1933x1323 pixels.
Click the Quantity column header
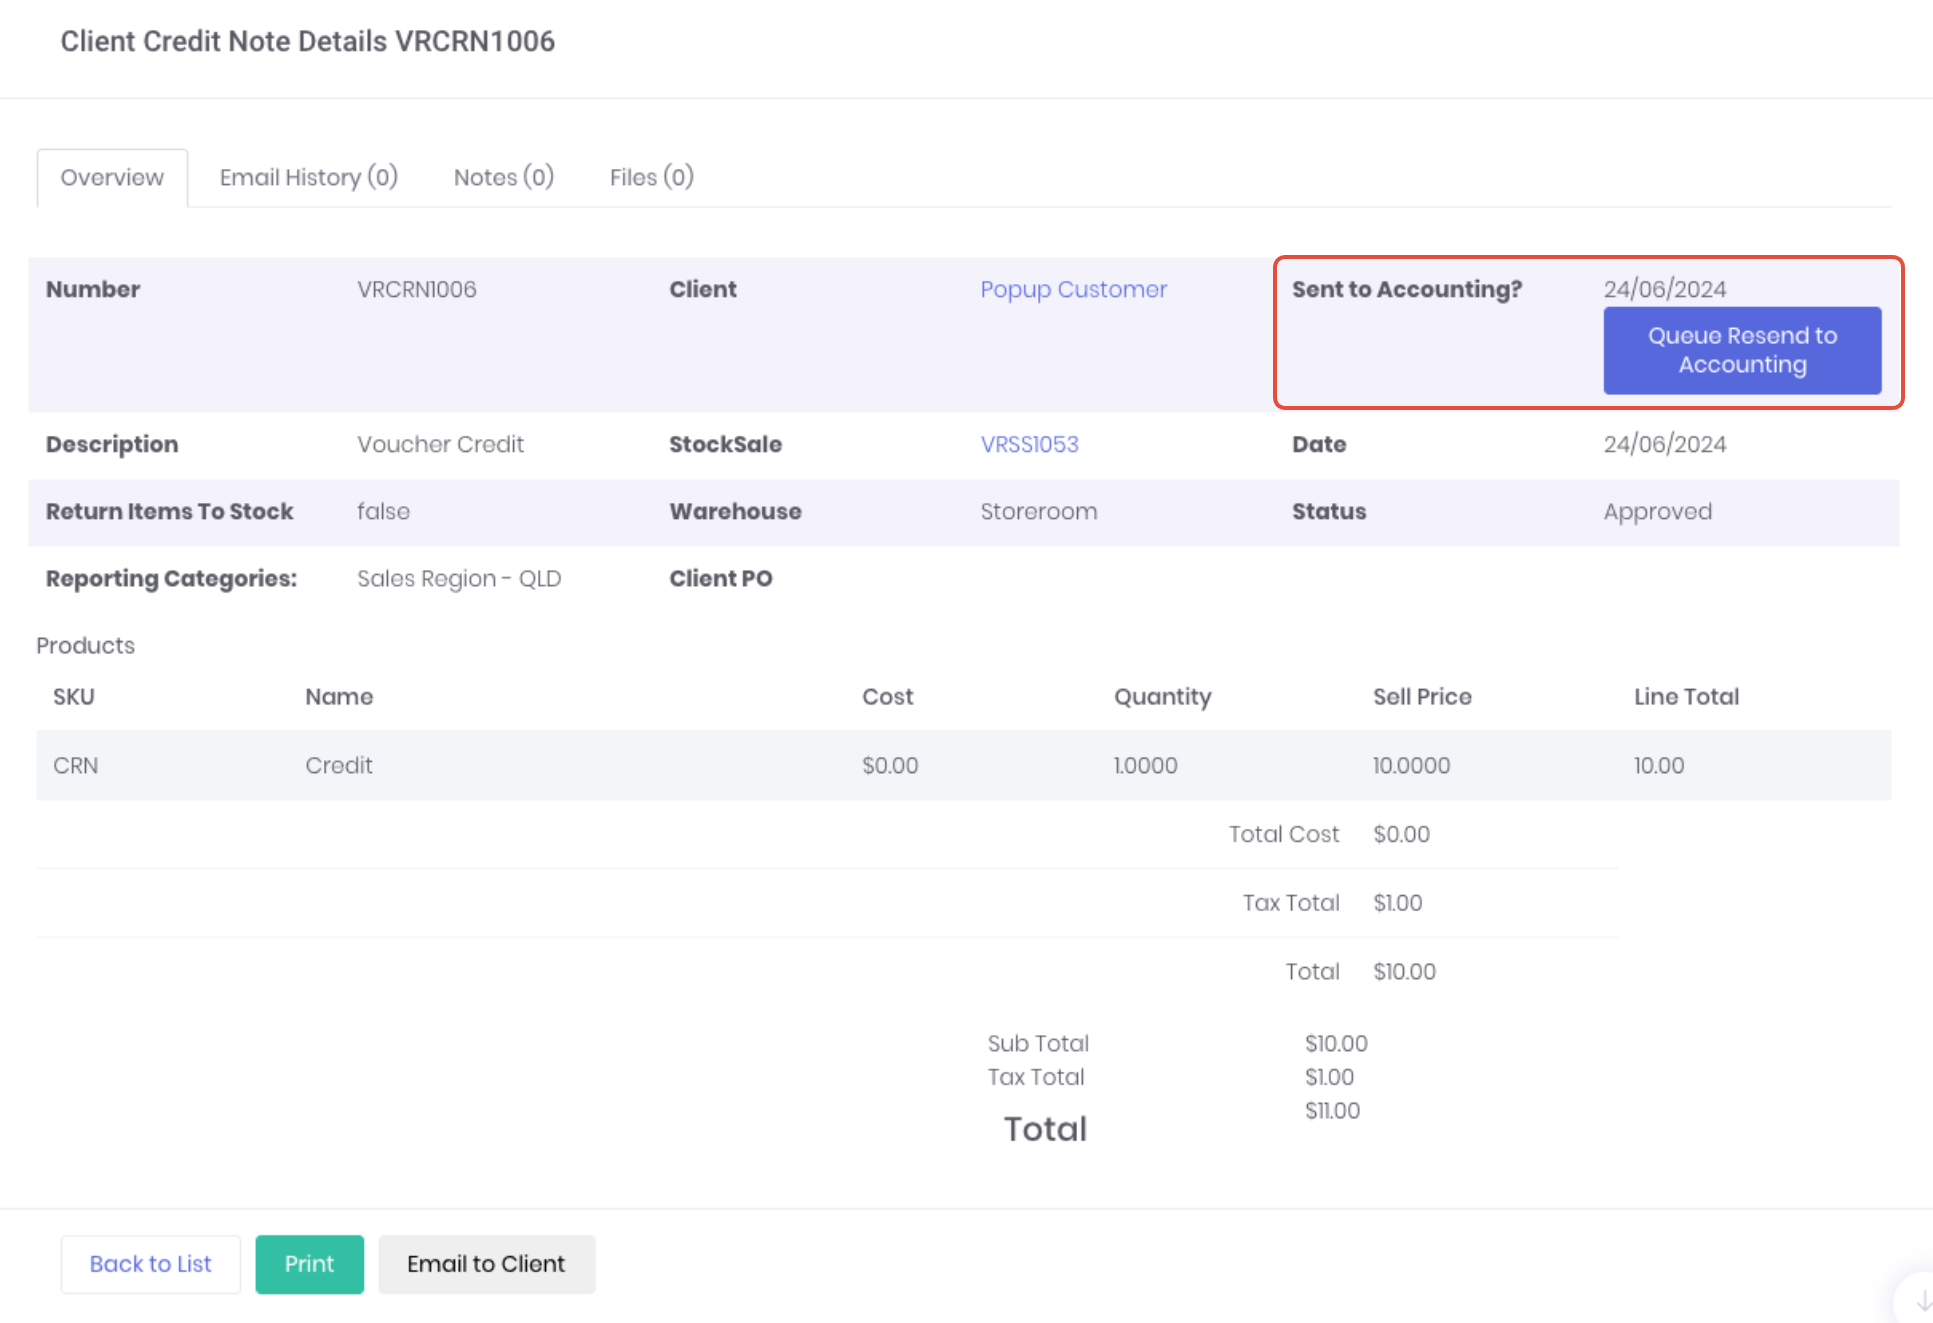(x=1162, y=697)
